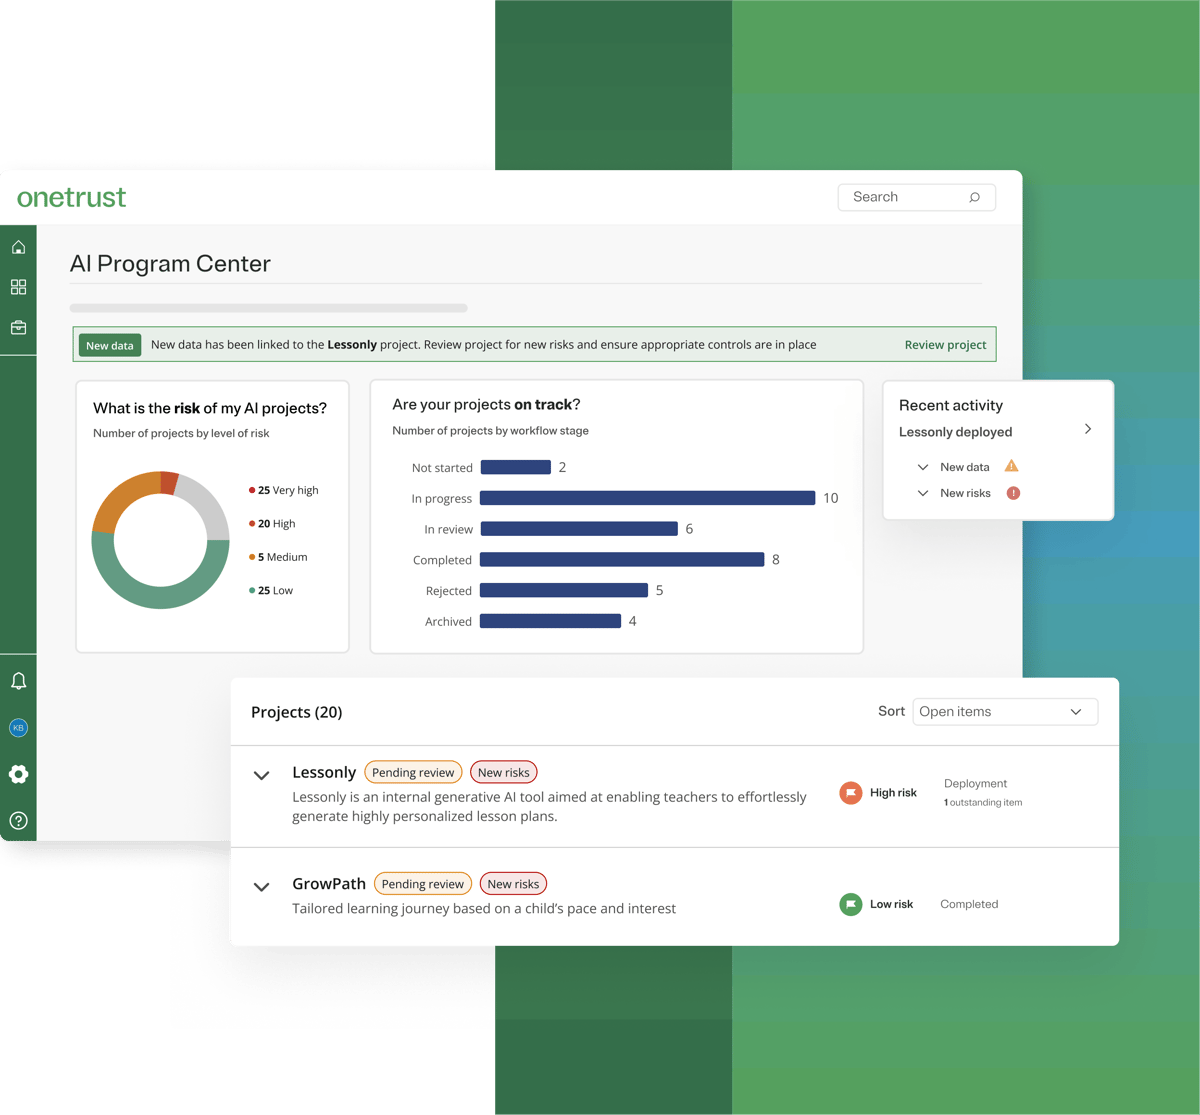The image size is (1200, 1115).
Task: Expand the Lessonly project row
Action: pyautogui.click(x=261, y=775)
